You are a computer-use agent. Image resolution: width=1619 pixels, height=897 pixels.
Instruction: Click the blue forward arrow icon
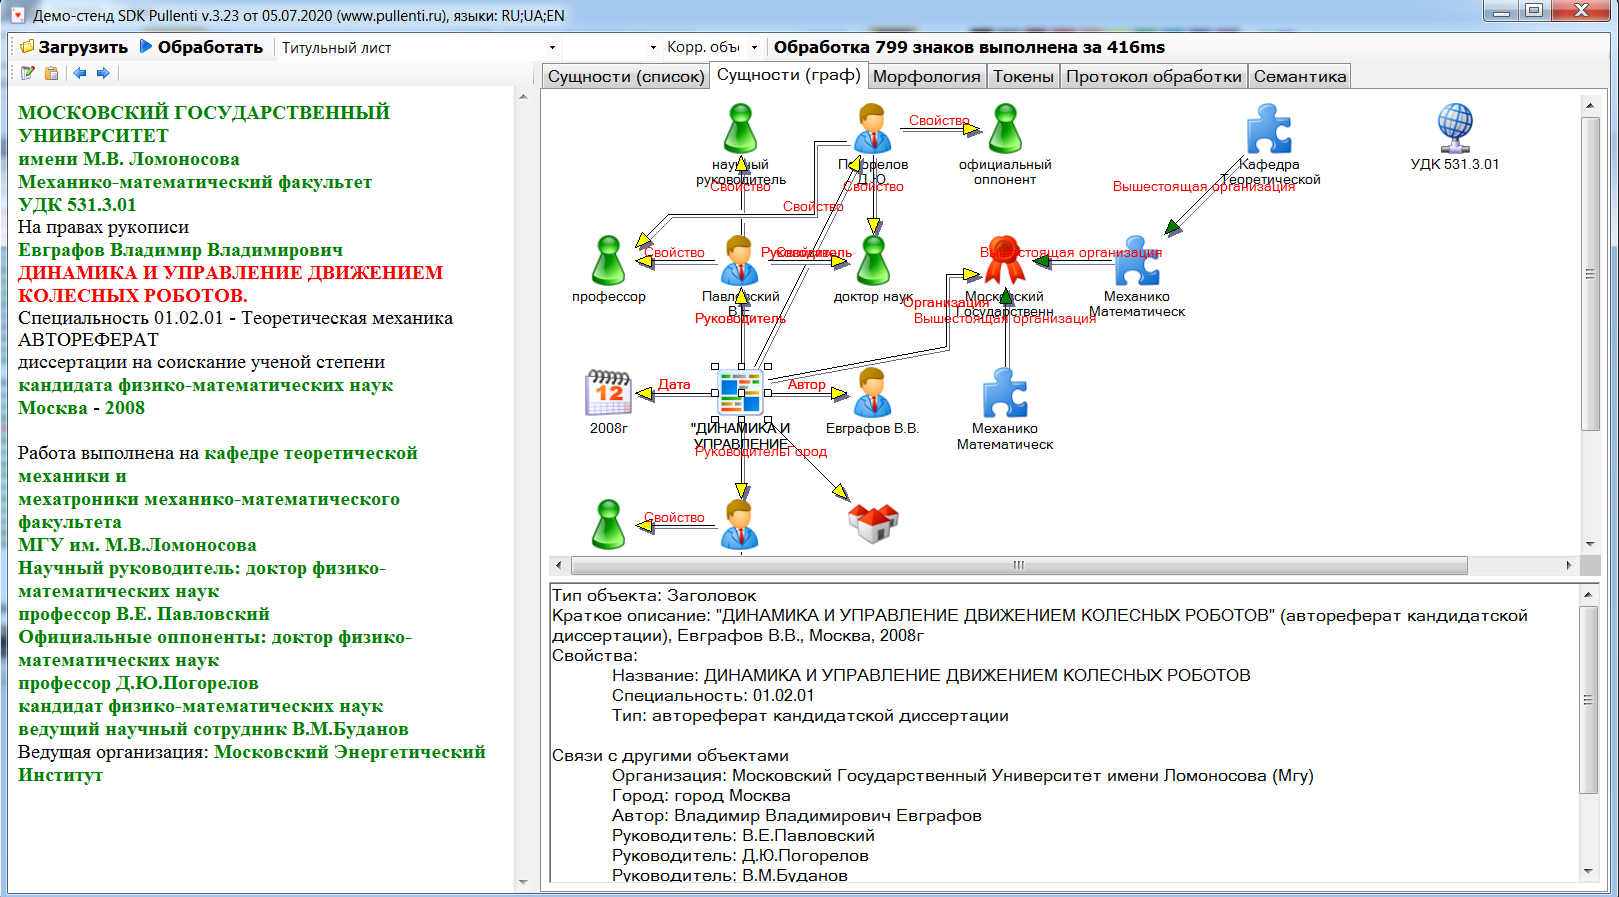(102, 73)
